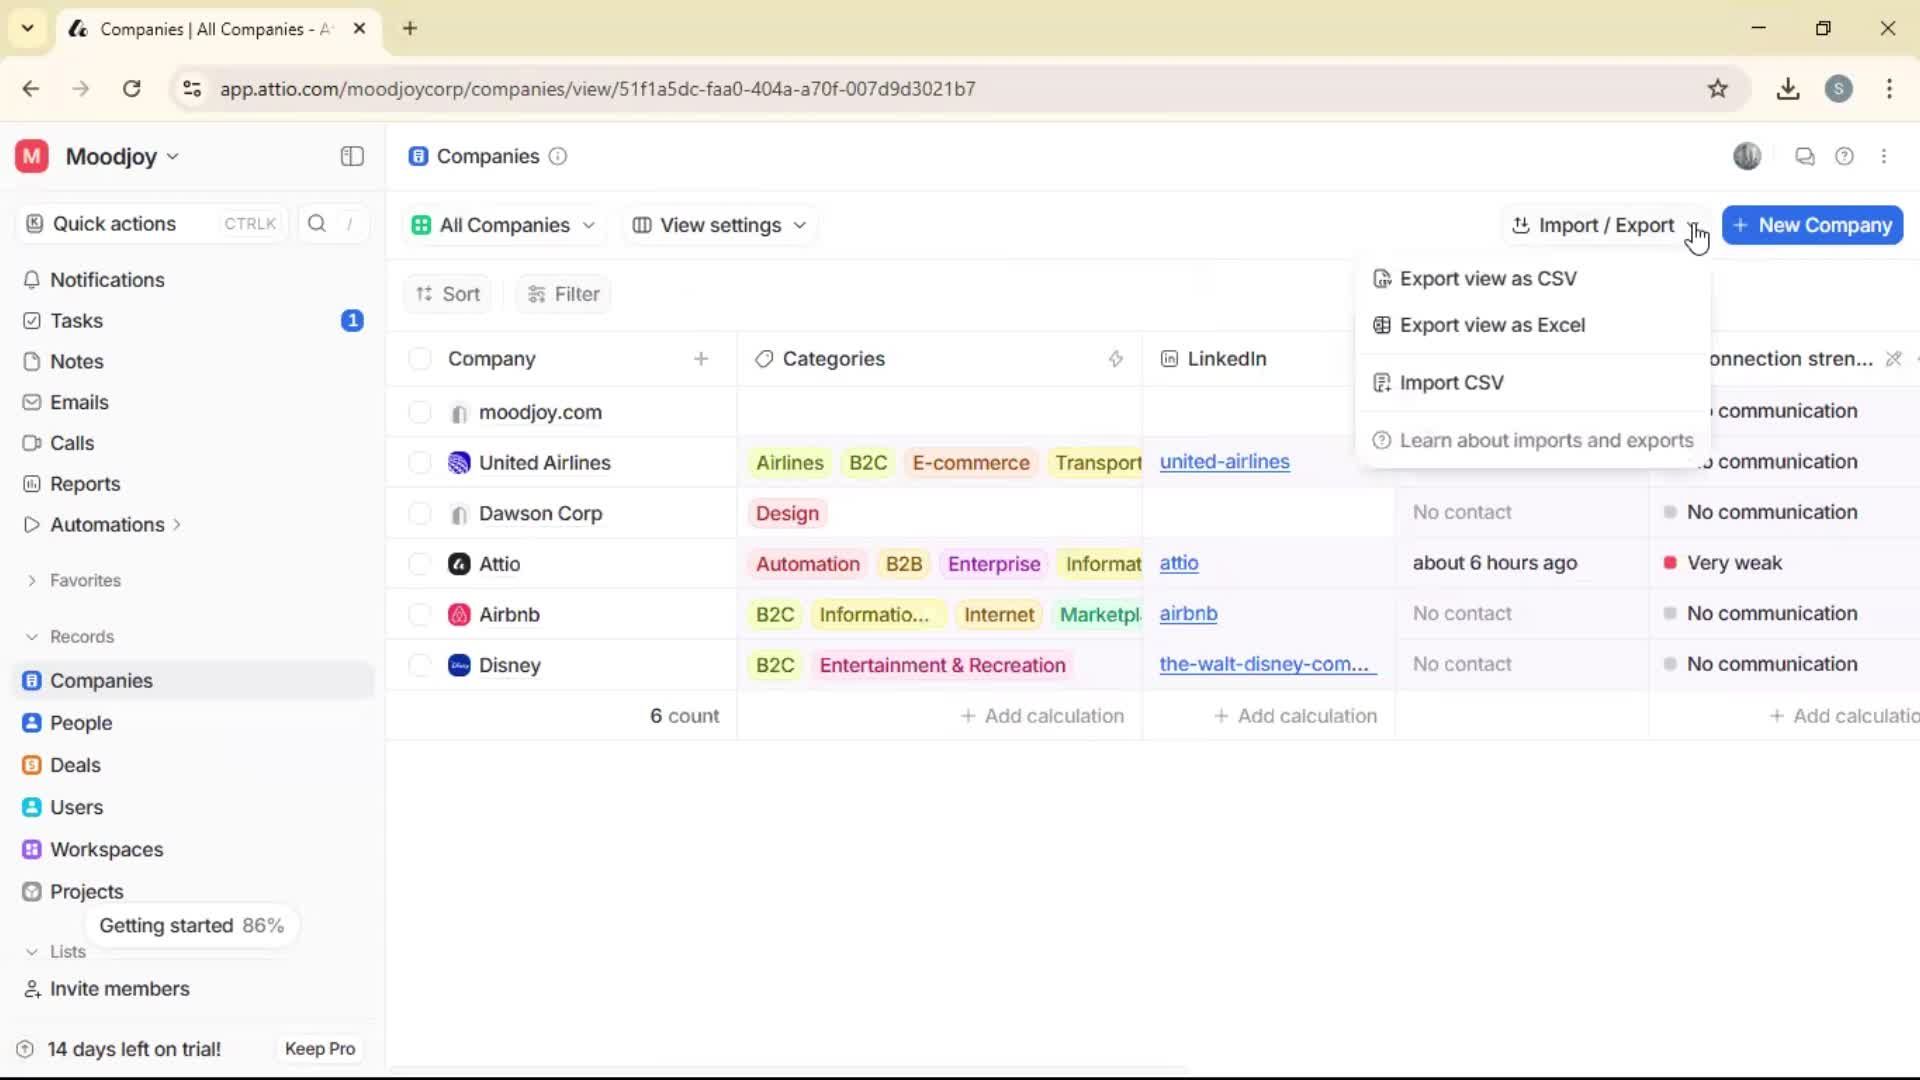
Task: Open the help question-mark icon
Action: tap(1845, 156)
